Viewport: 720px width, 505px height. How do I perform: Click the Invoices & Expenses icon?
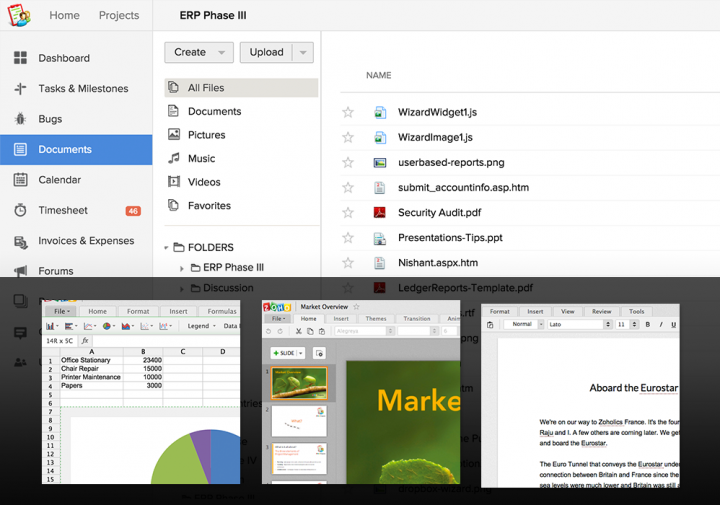20,241
